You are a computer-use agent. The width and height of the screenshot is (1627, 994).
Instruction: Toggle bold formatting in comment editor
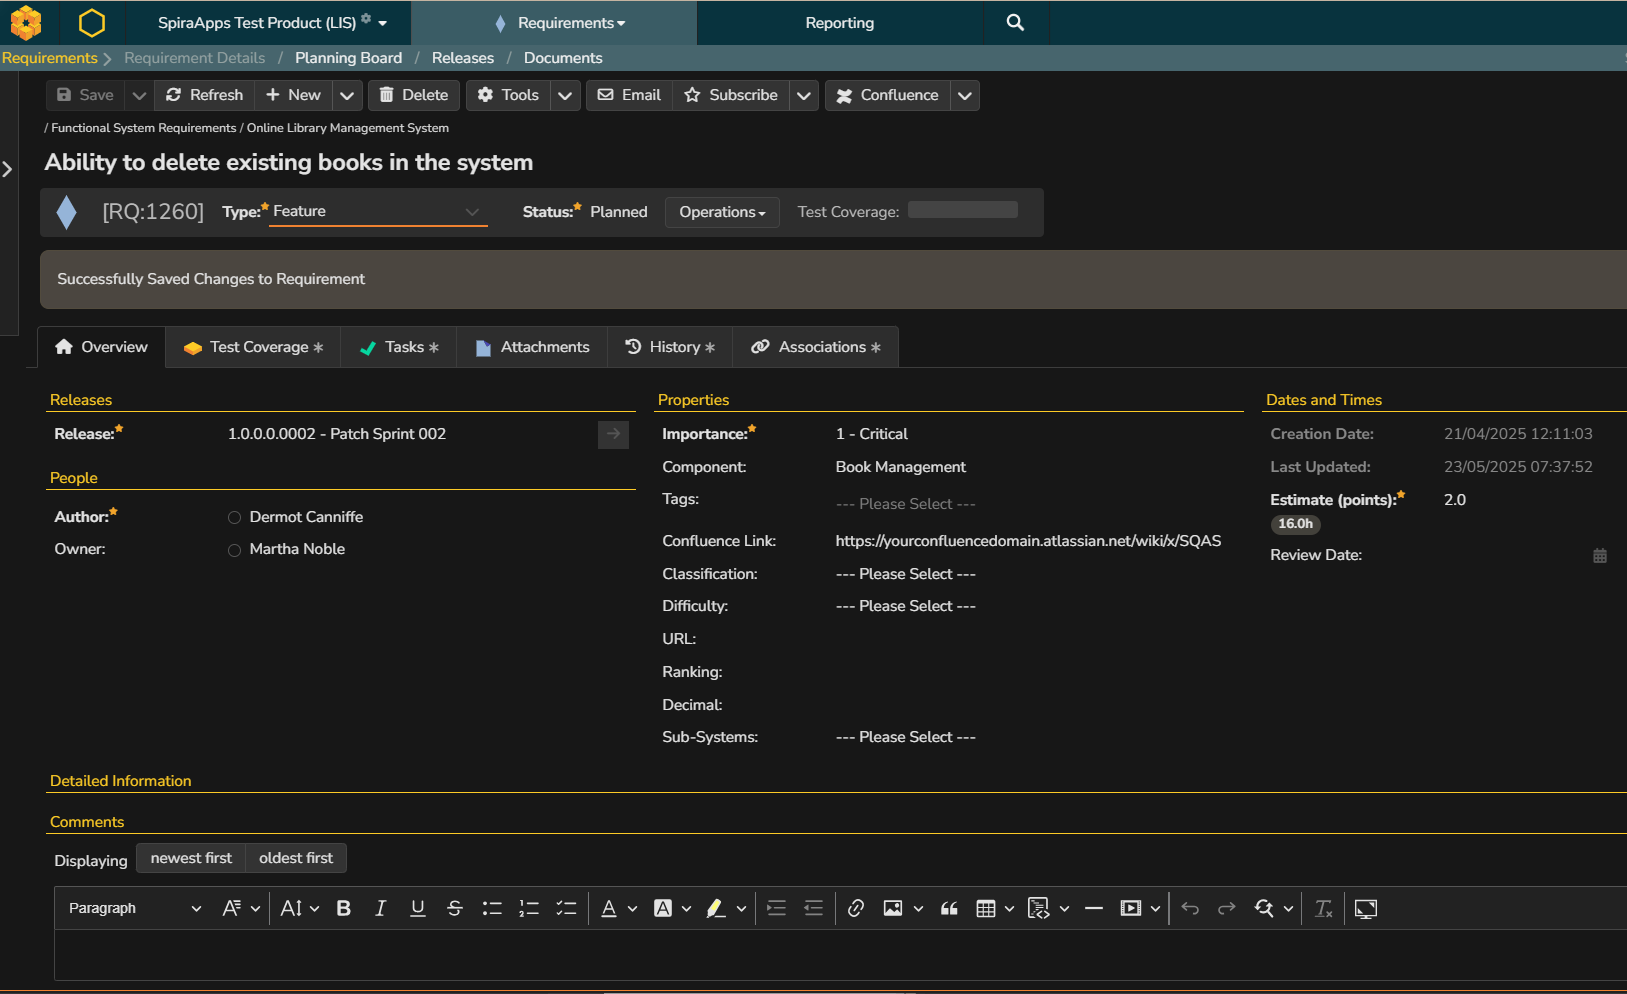(343, 908)
